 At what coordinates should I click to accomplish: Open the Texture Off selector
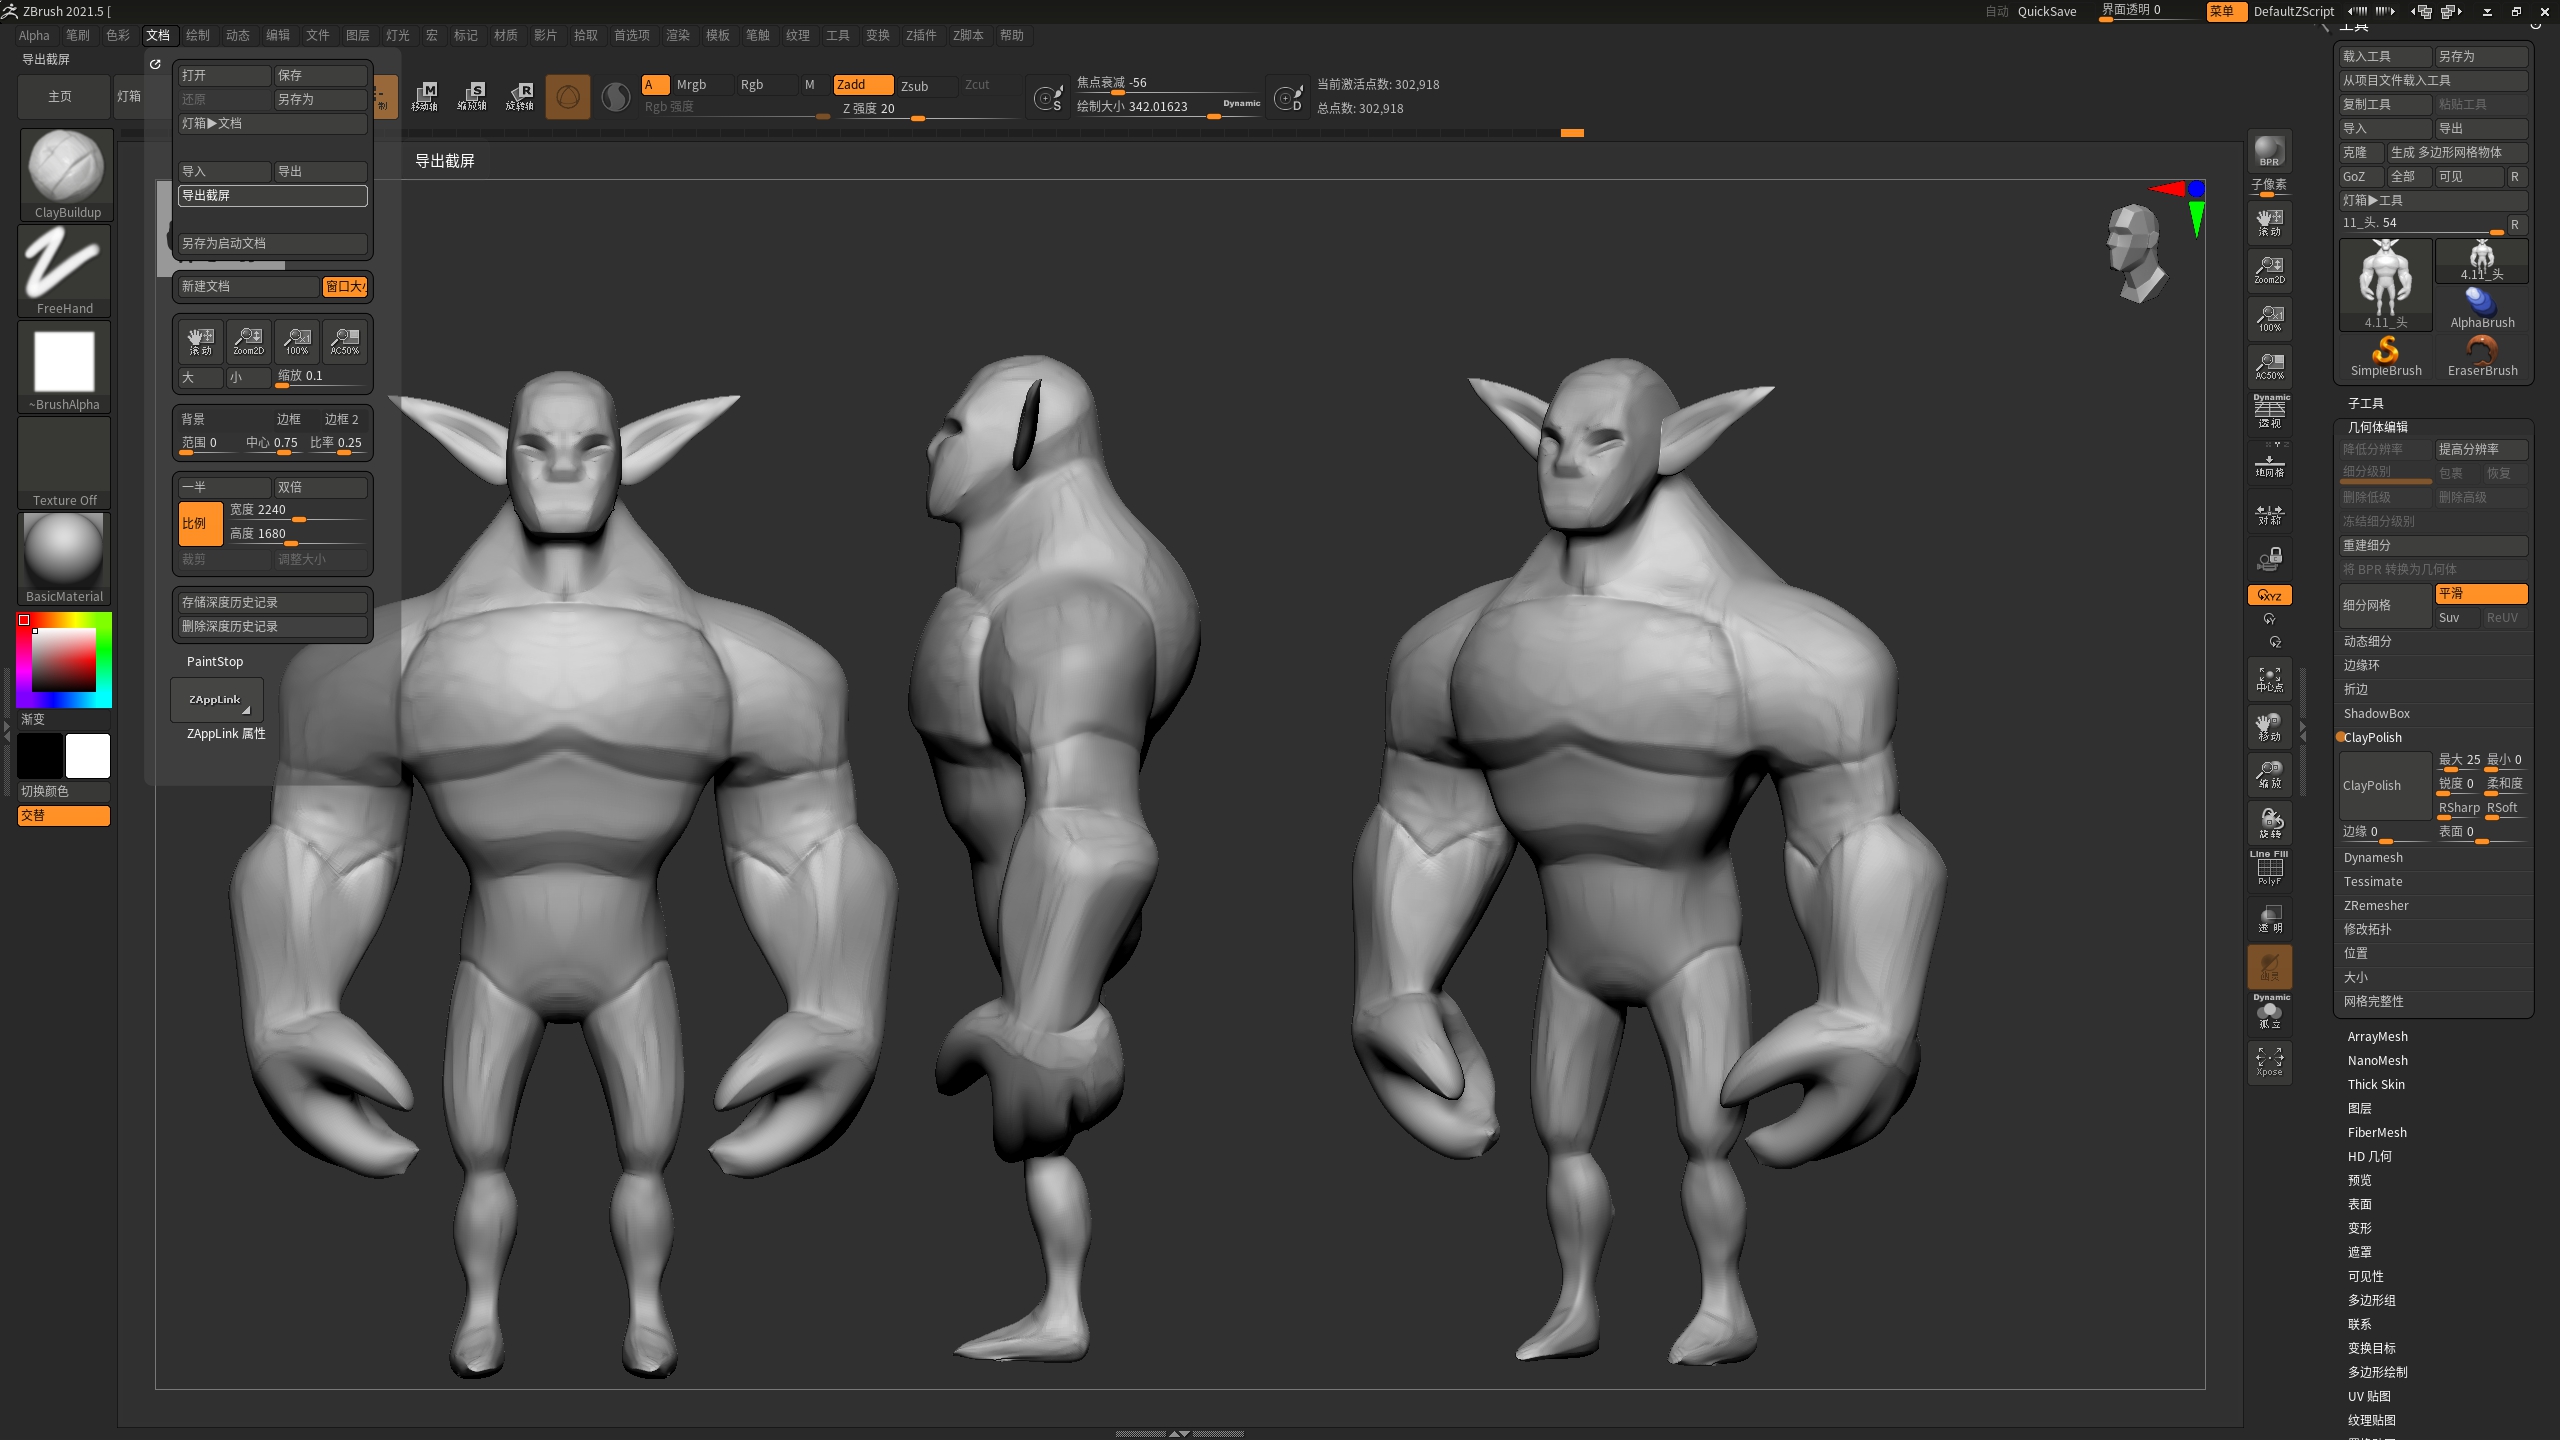pos(65,462)
